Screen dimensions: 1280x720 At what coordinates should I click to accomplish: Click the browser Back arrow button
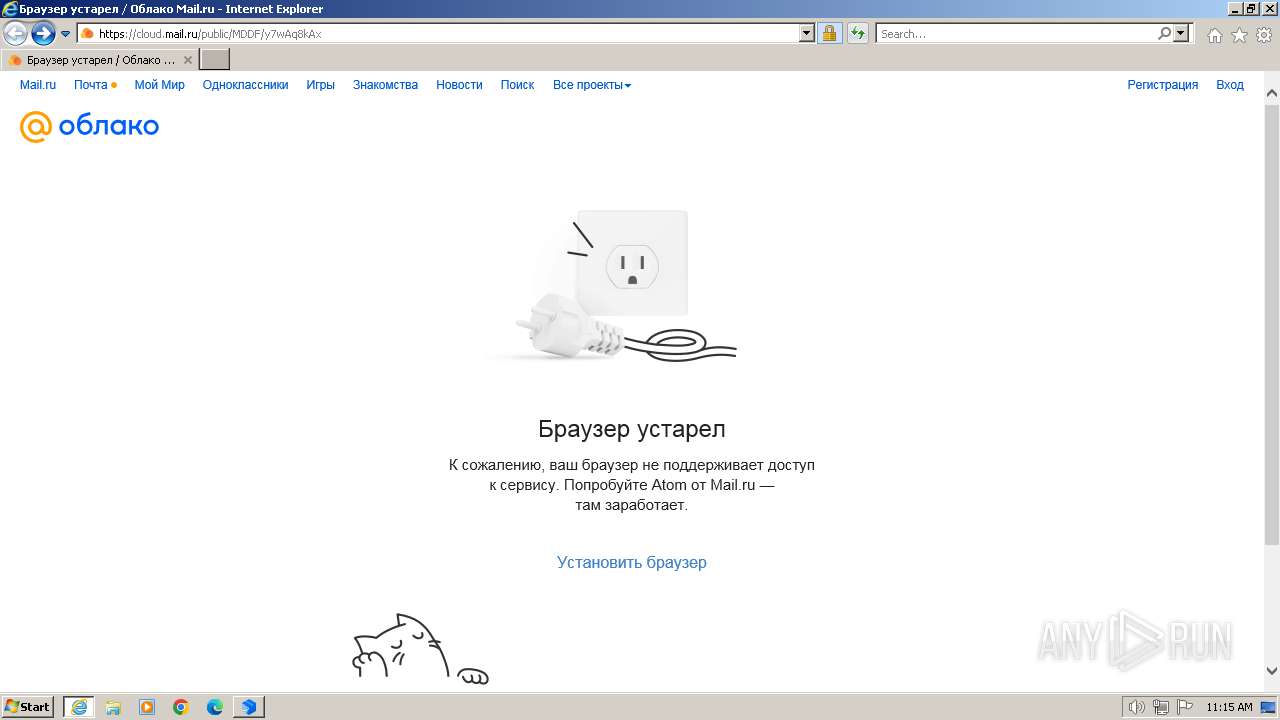point(16,34)
